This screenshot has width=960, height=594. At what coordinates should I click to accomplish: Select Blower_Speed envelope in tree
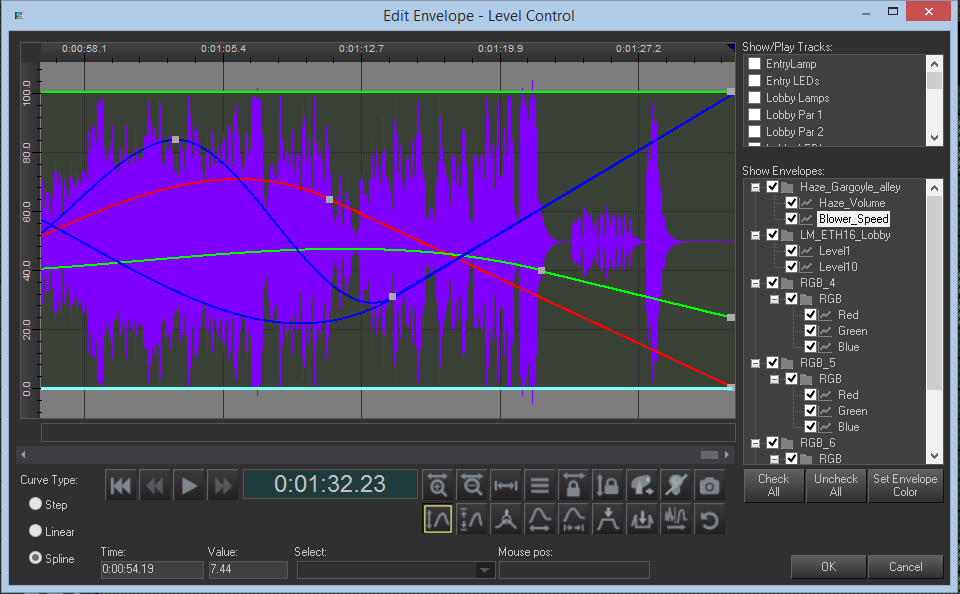pyautogui.click(x=853, y=219)
